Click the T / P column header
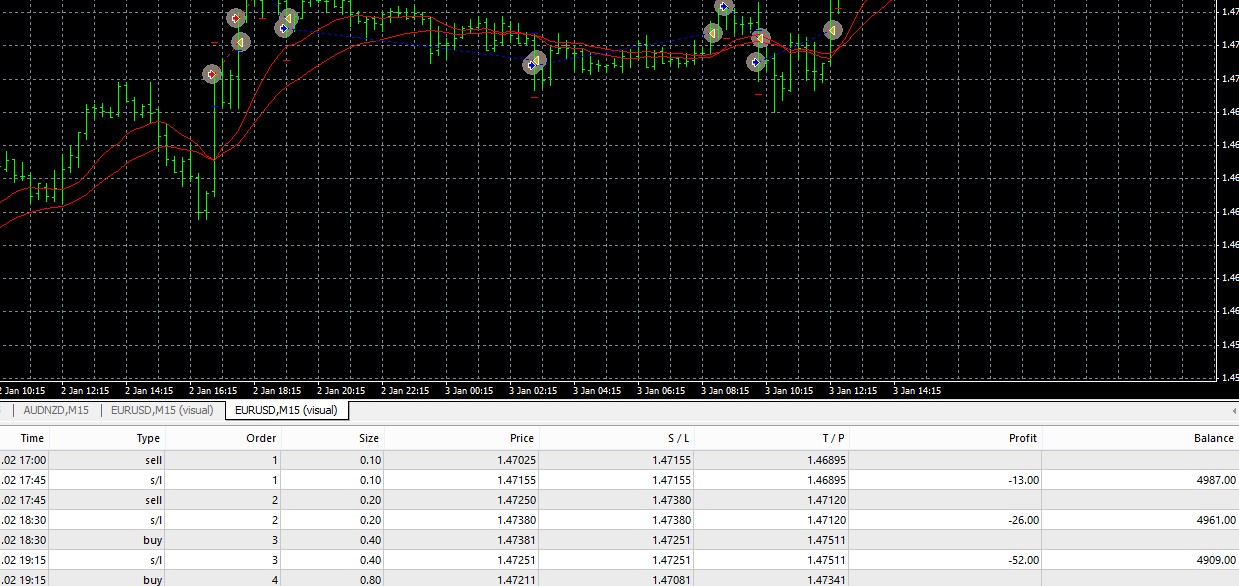Viewport: 1239px width, 586px height. point(833,438)
